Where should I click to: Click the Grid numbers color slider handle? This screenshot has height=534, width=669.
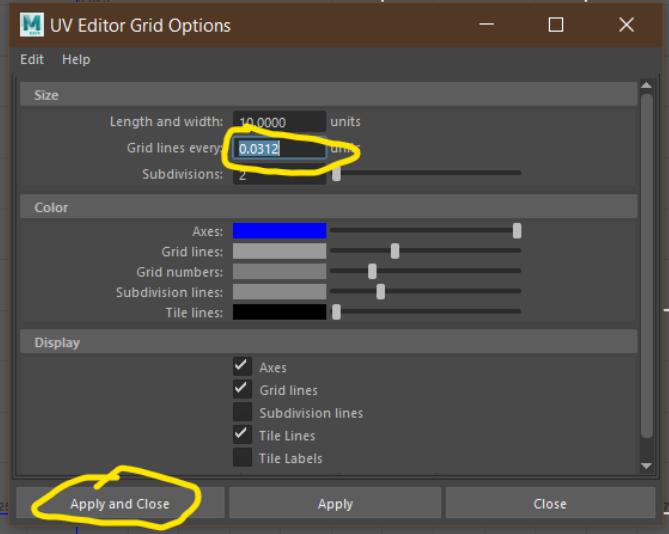(372, 271)
